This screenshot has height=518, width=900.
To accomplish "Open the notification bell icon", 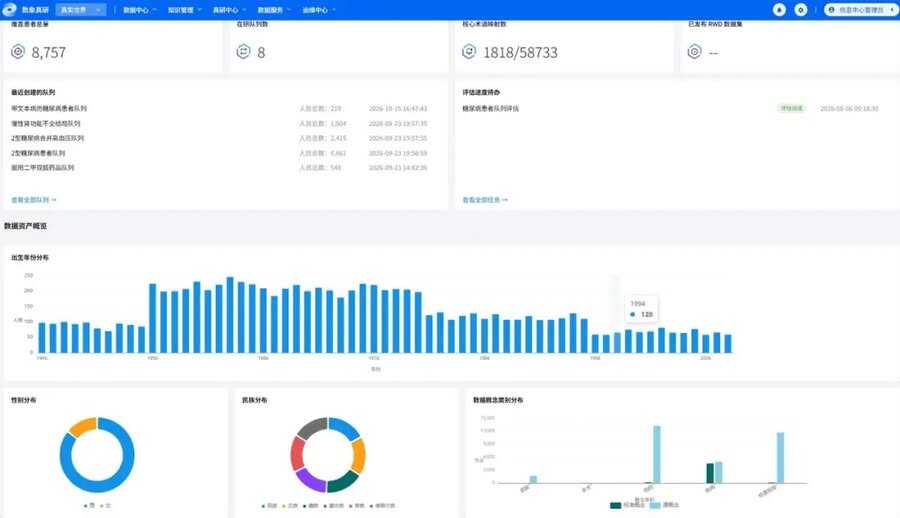I will click(779, 10).
